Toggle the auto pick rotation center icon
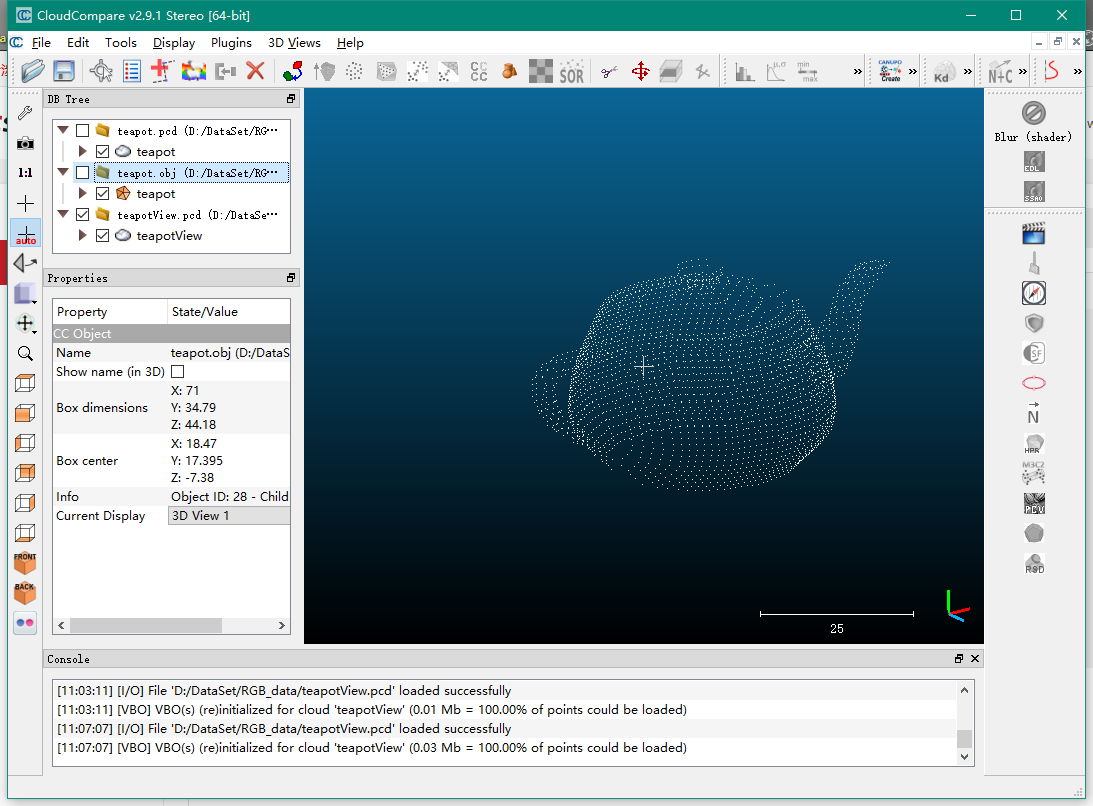 [x=26, y=234]
